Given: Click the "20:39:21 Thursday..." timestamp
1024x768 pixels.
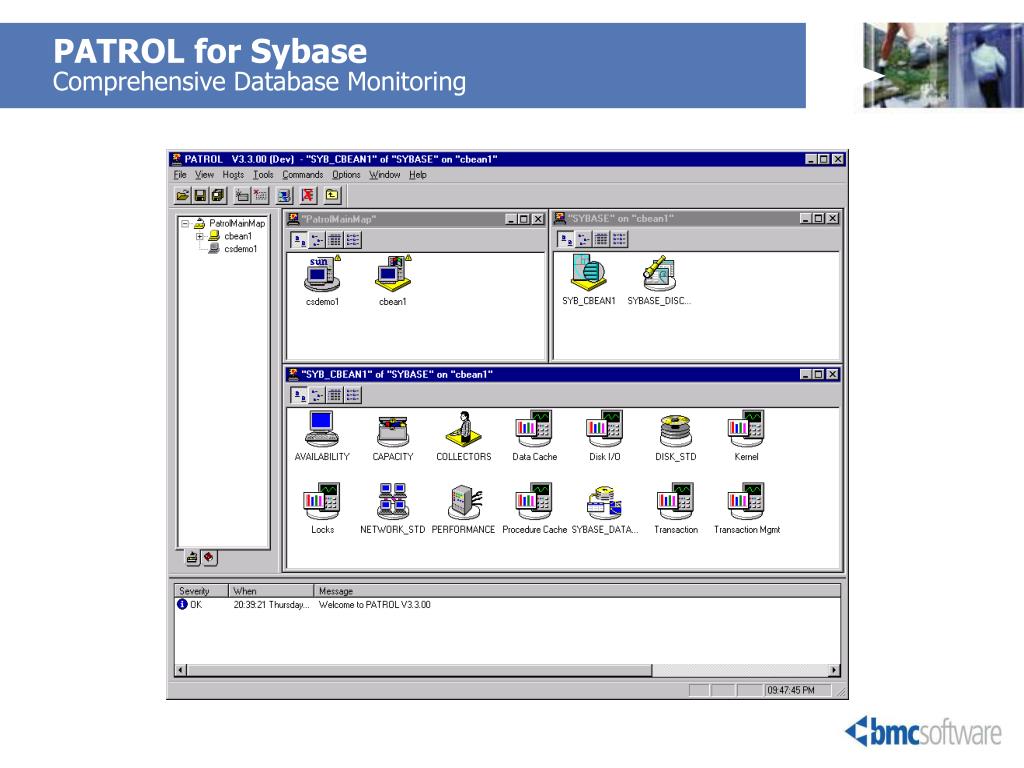Looking at the screenshot, I should [x=272, y=605].
